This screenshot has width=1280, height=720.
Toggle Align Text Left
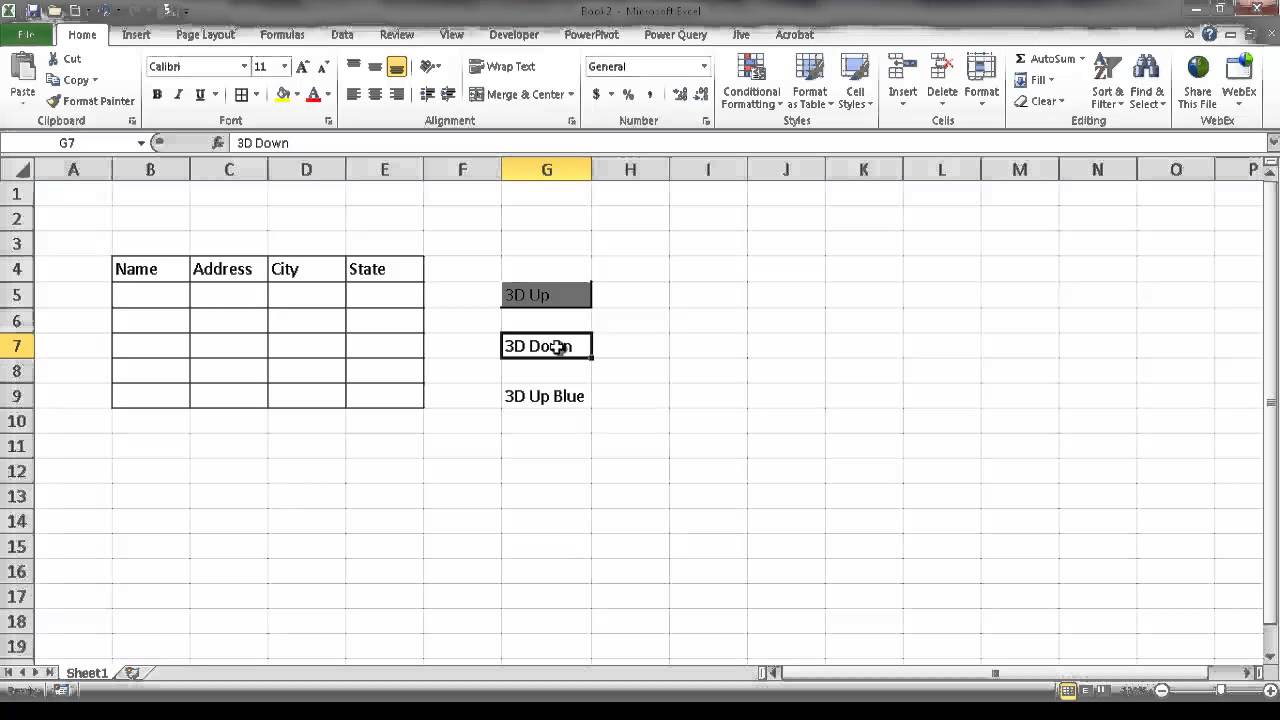pos(354,95)
